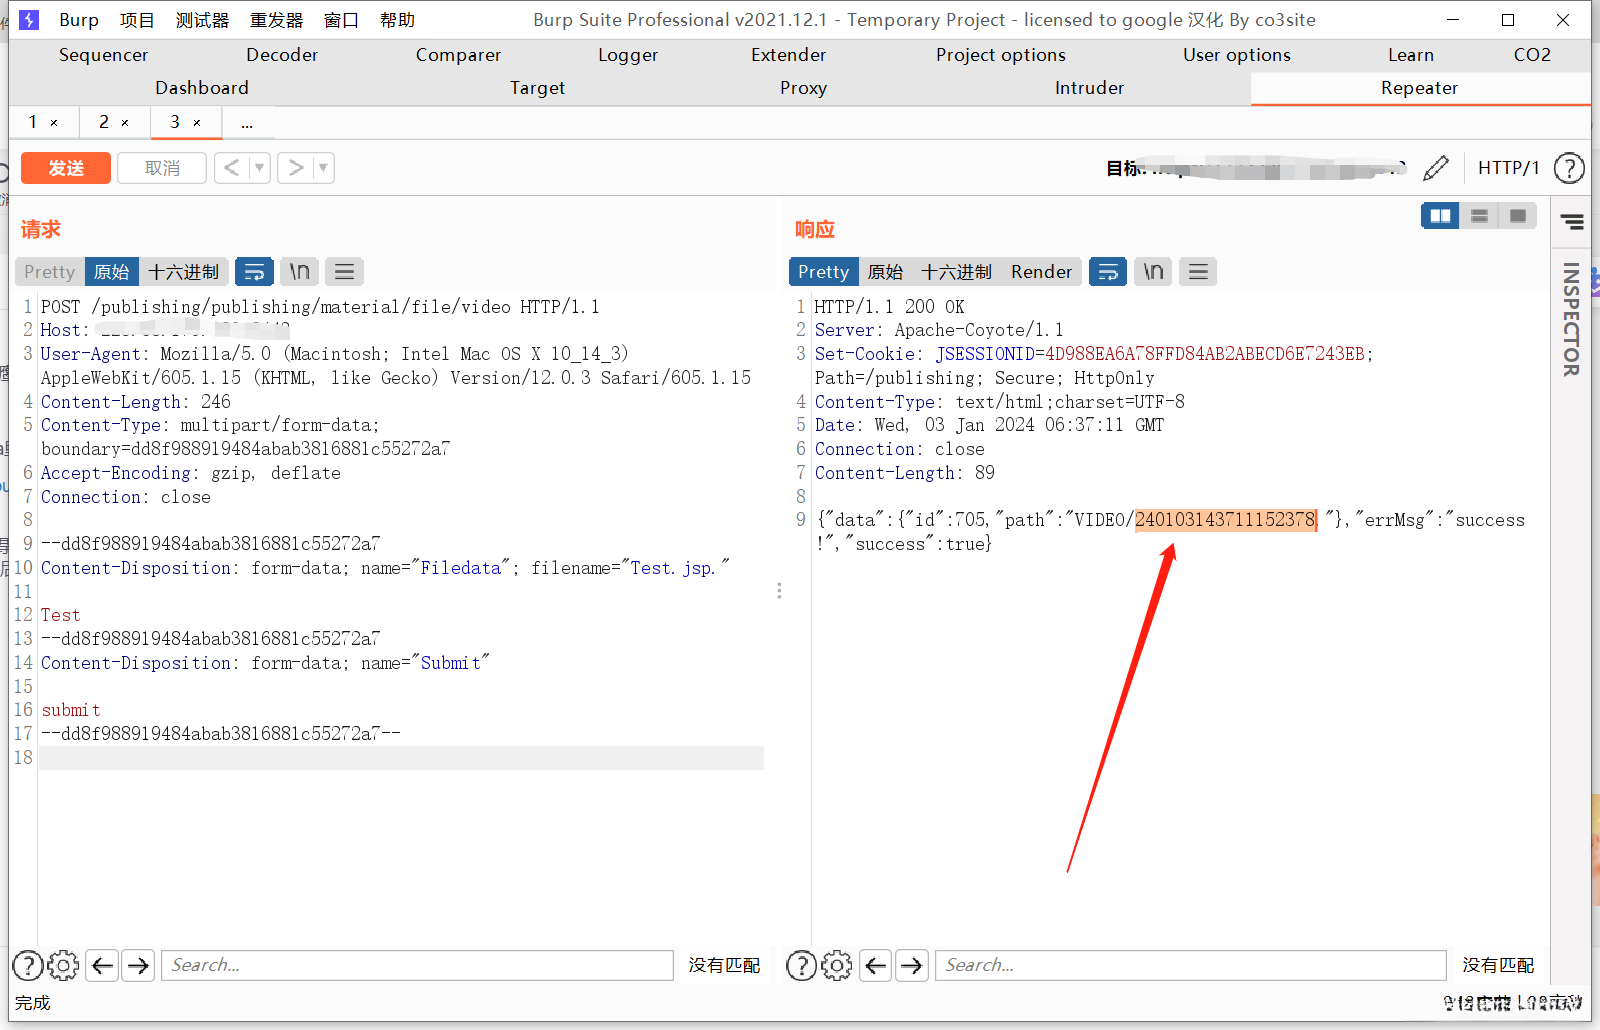Open request search help icon
The image size is (1600, 1030).
coord(28,965)
